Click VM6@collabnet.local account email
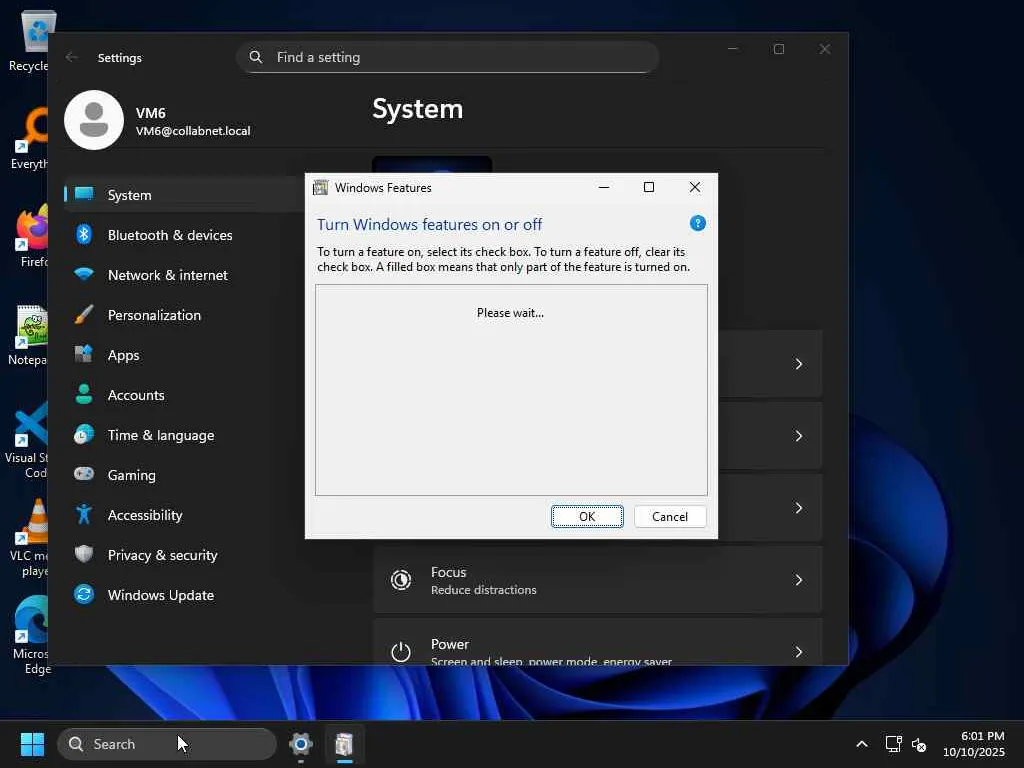Image resolution: width=1024 pixels, height=768 pixels. tap(193, 131)
